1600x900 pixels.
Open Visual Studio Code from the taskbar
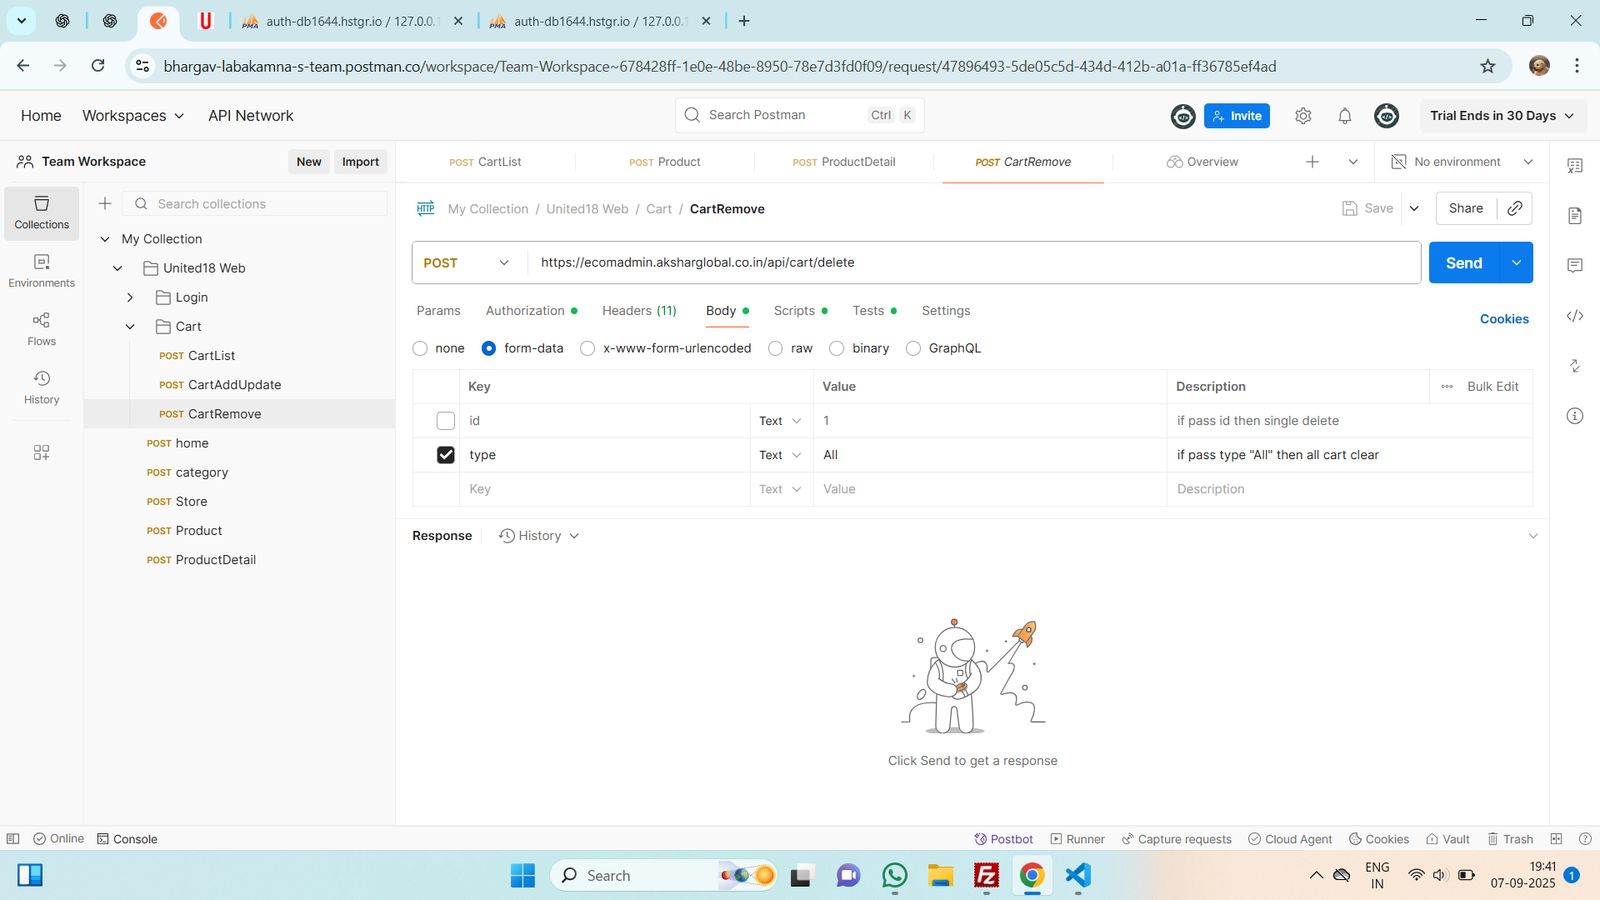click(1077, 876)
